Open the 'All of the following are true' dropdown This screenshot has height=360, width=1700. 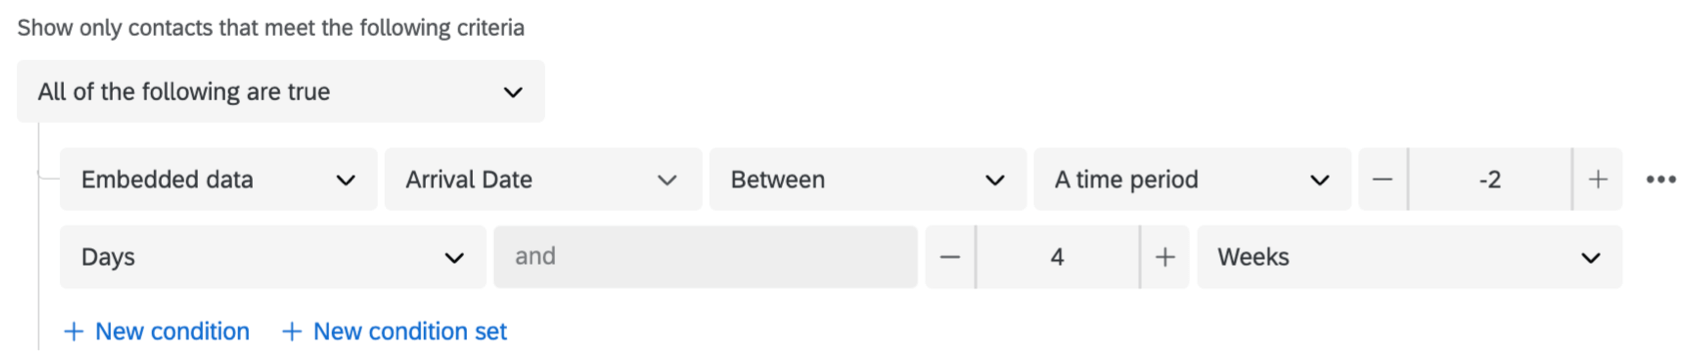click(x=281, y=92)
